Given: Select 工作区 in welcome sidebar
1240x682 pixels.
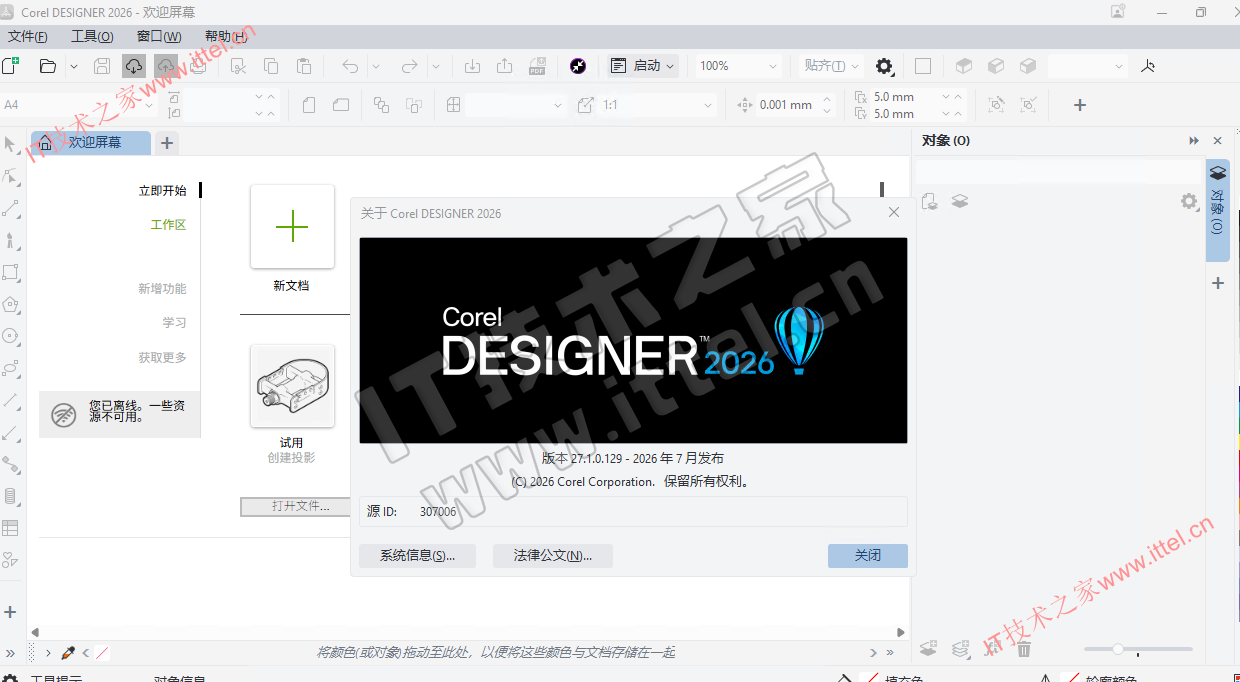Looking at the screenshot, I should pyautogui.click(x=168, y=225).
